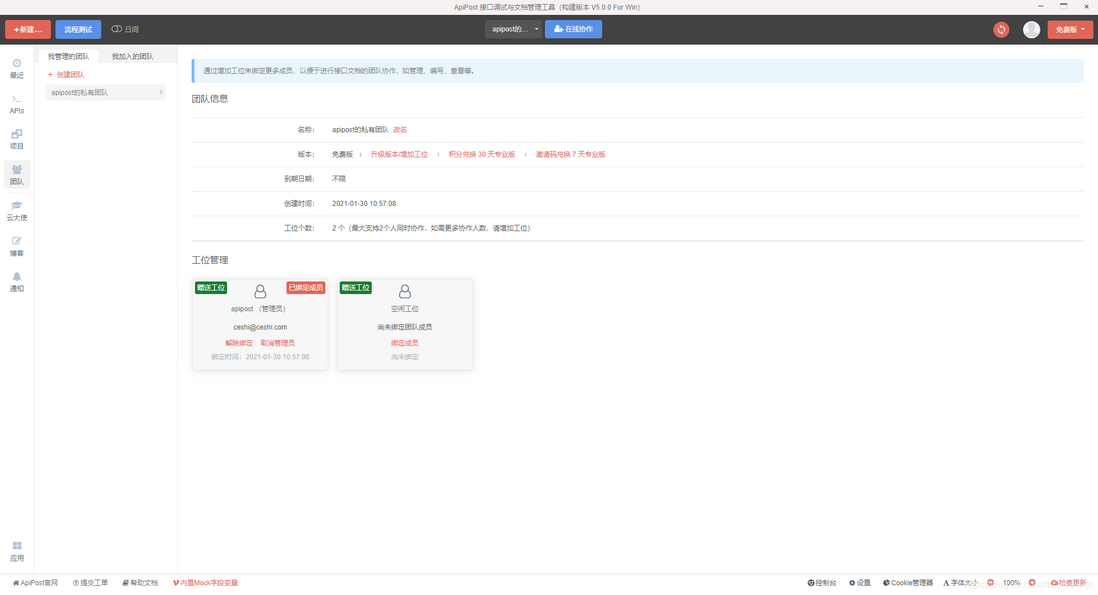This screenshot has width=1098, height=595.
Task: Click 邀请码兑换 7 天专业版 link
Action: point(571,154)
